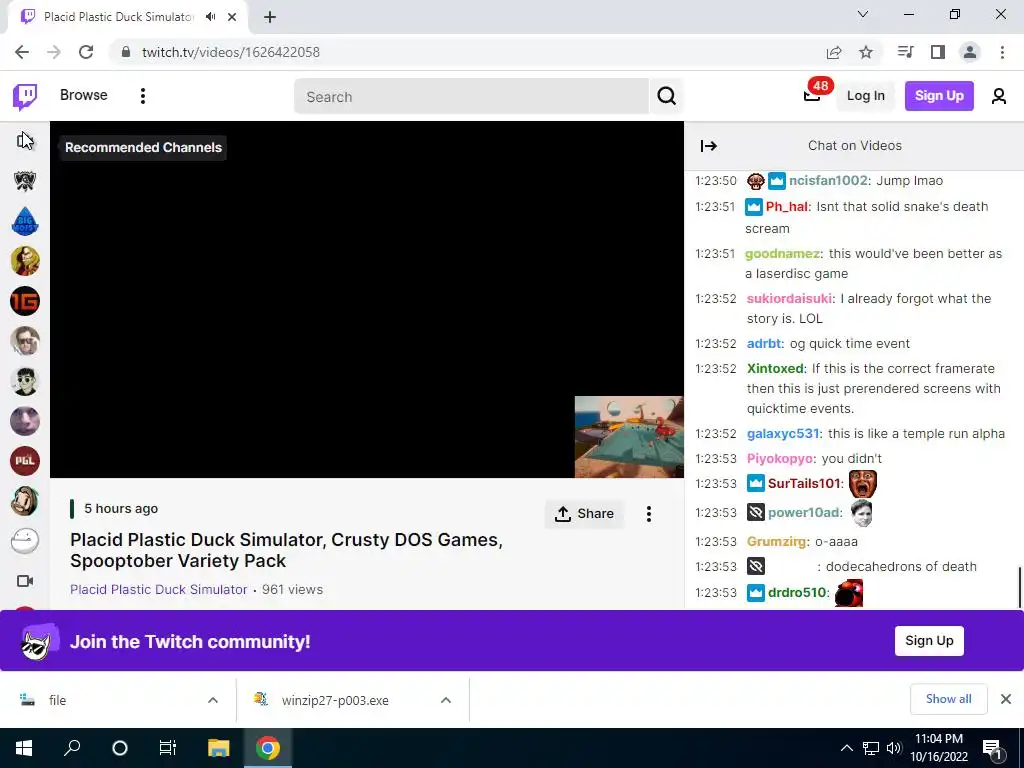Open the tab search chevron in title bar
Image resolution: width=1024 pixels, height=768 pixels.
coord(863,14)
